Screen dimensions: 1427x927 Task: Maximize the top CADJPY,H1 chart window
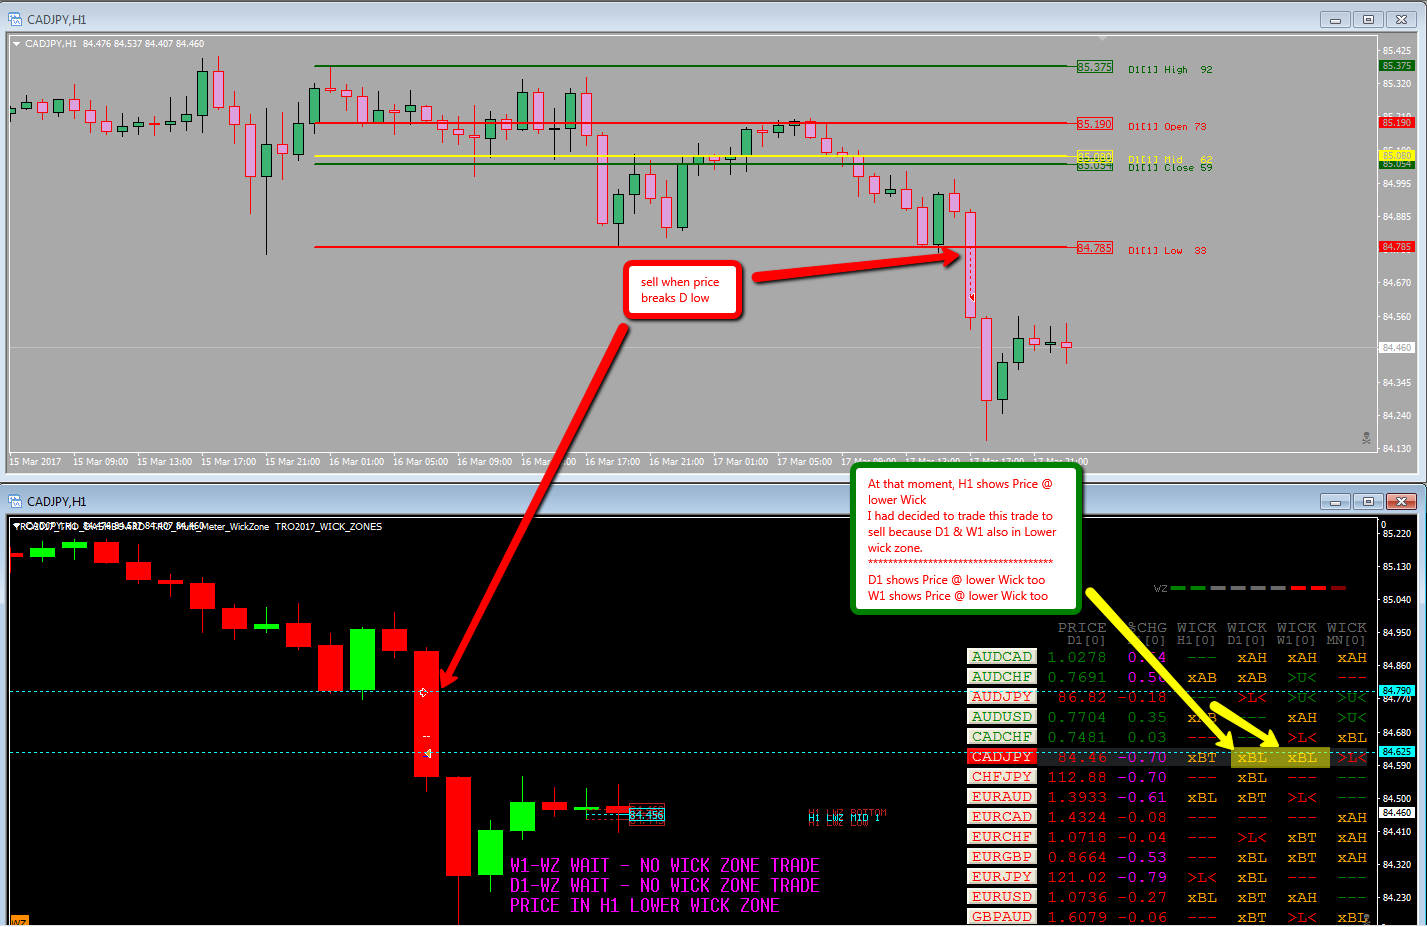click(1369, 19)
